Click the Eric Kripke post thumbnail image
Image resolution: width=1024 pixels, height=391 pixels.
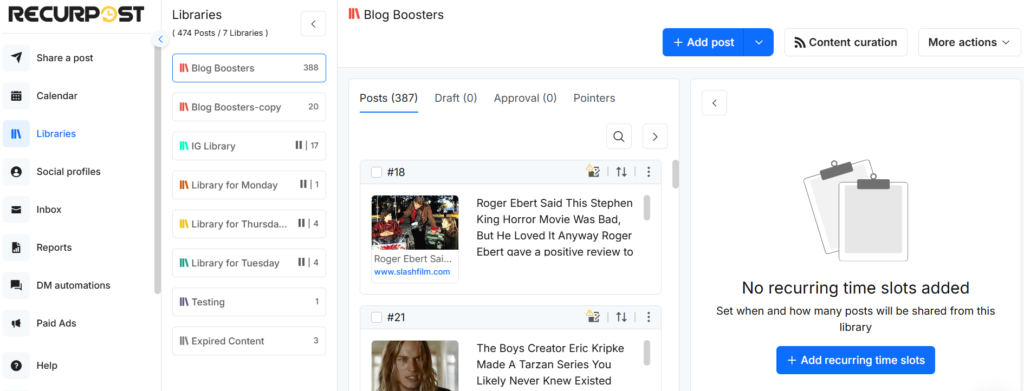[x=415, y=366]
